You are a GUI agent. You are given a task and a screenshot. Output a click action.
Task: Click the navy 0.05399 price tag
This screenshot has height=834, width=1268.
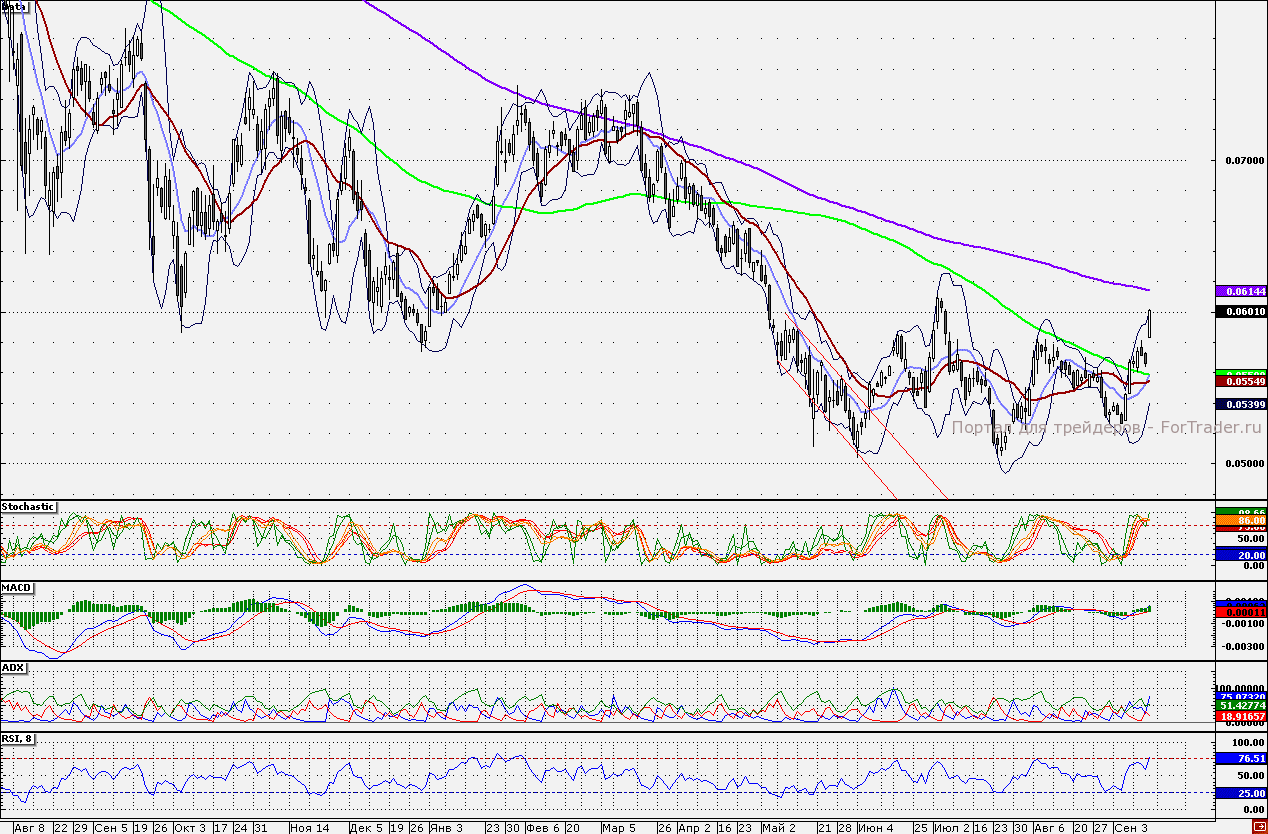(1240, 404)
